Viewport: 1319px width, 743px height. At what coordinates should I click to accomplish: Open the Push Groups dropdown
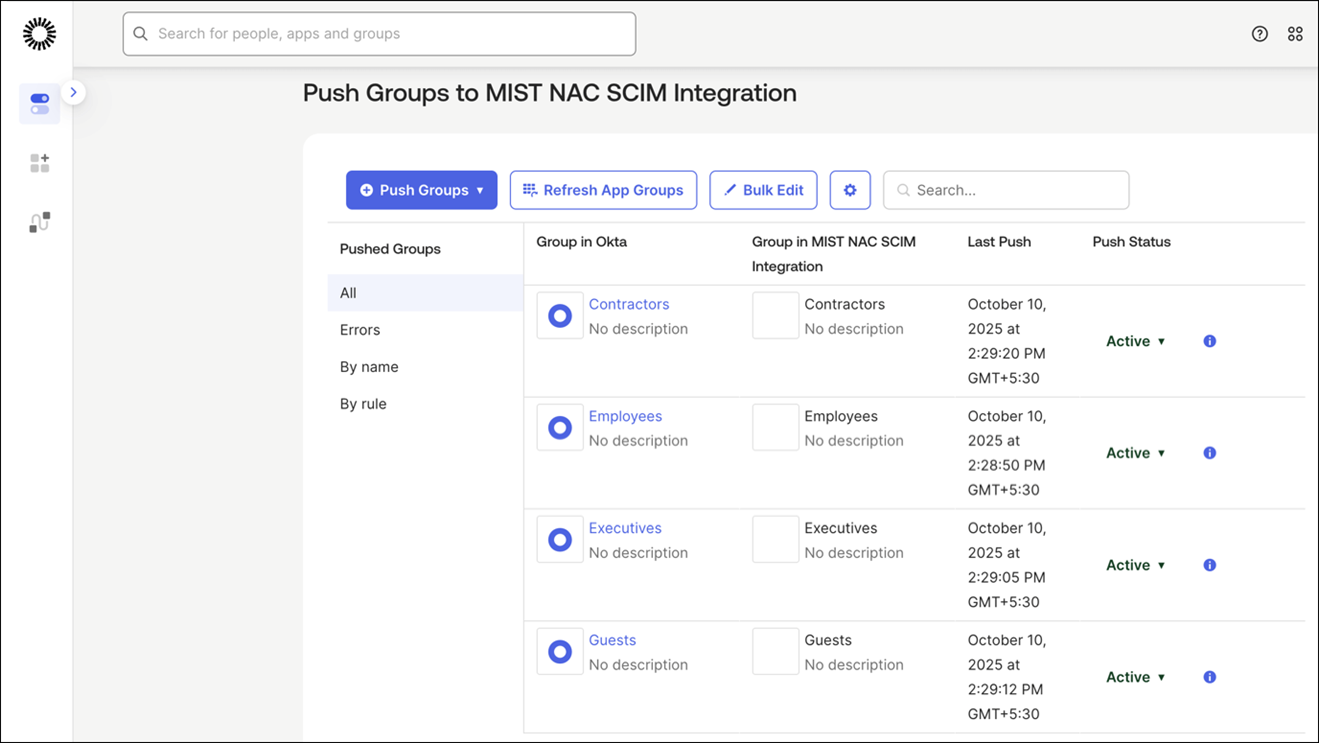click(421, 190)
